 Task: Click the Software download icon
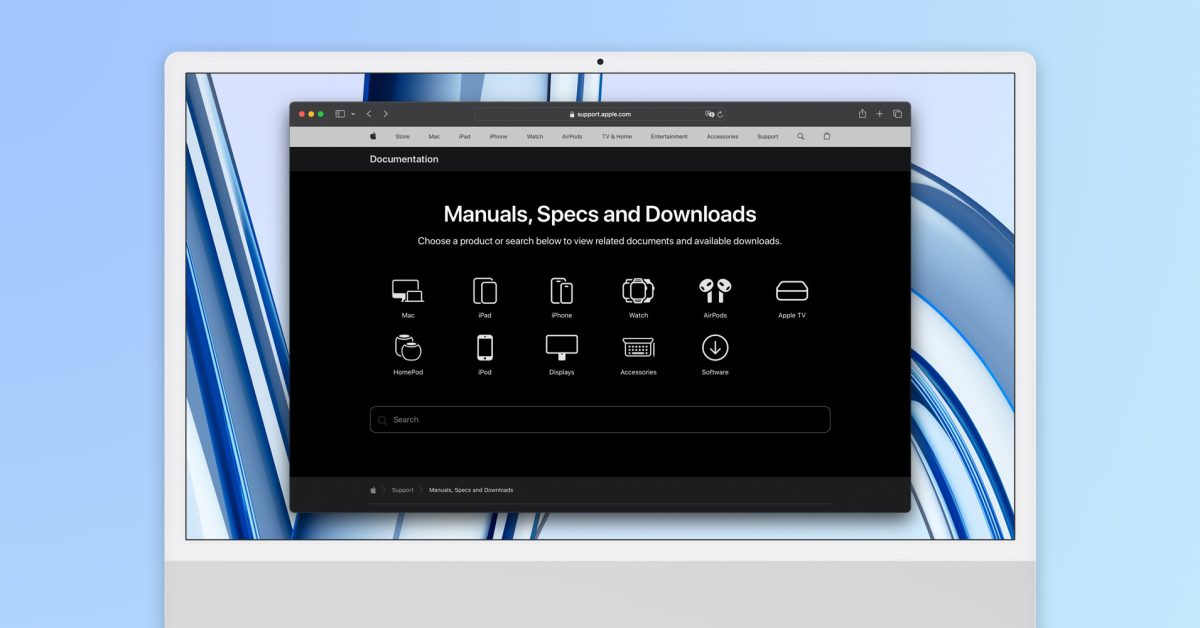point(715,348)
